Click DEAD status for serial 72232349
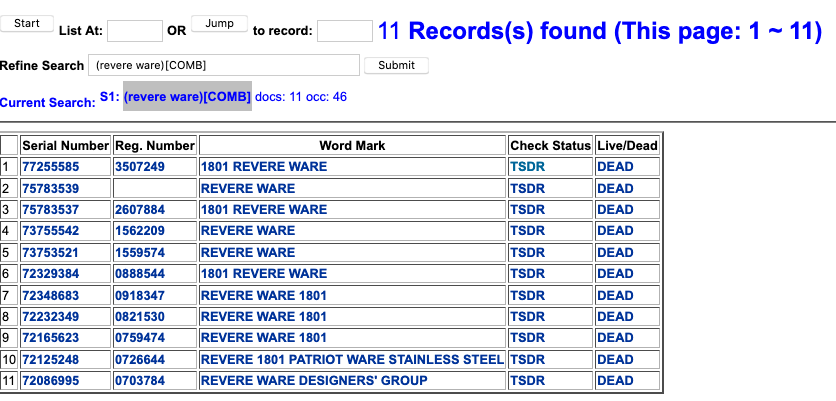 tap(615, 317)
